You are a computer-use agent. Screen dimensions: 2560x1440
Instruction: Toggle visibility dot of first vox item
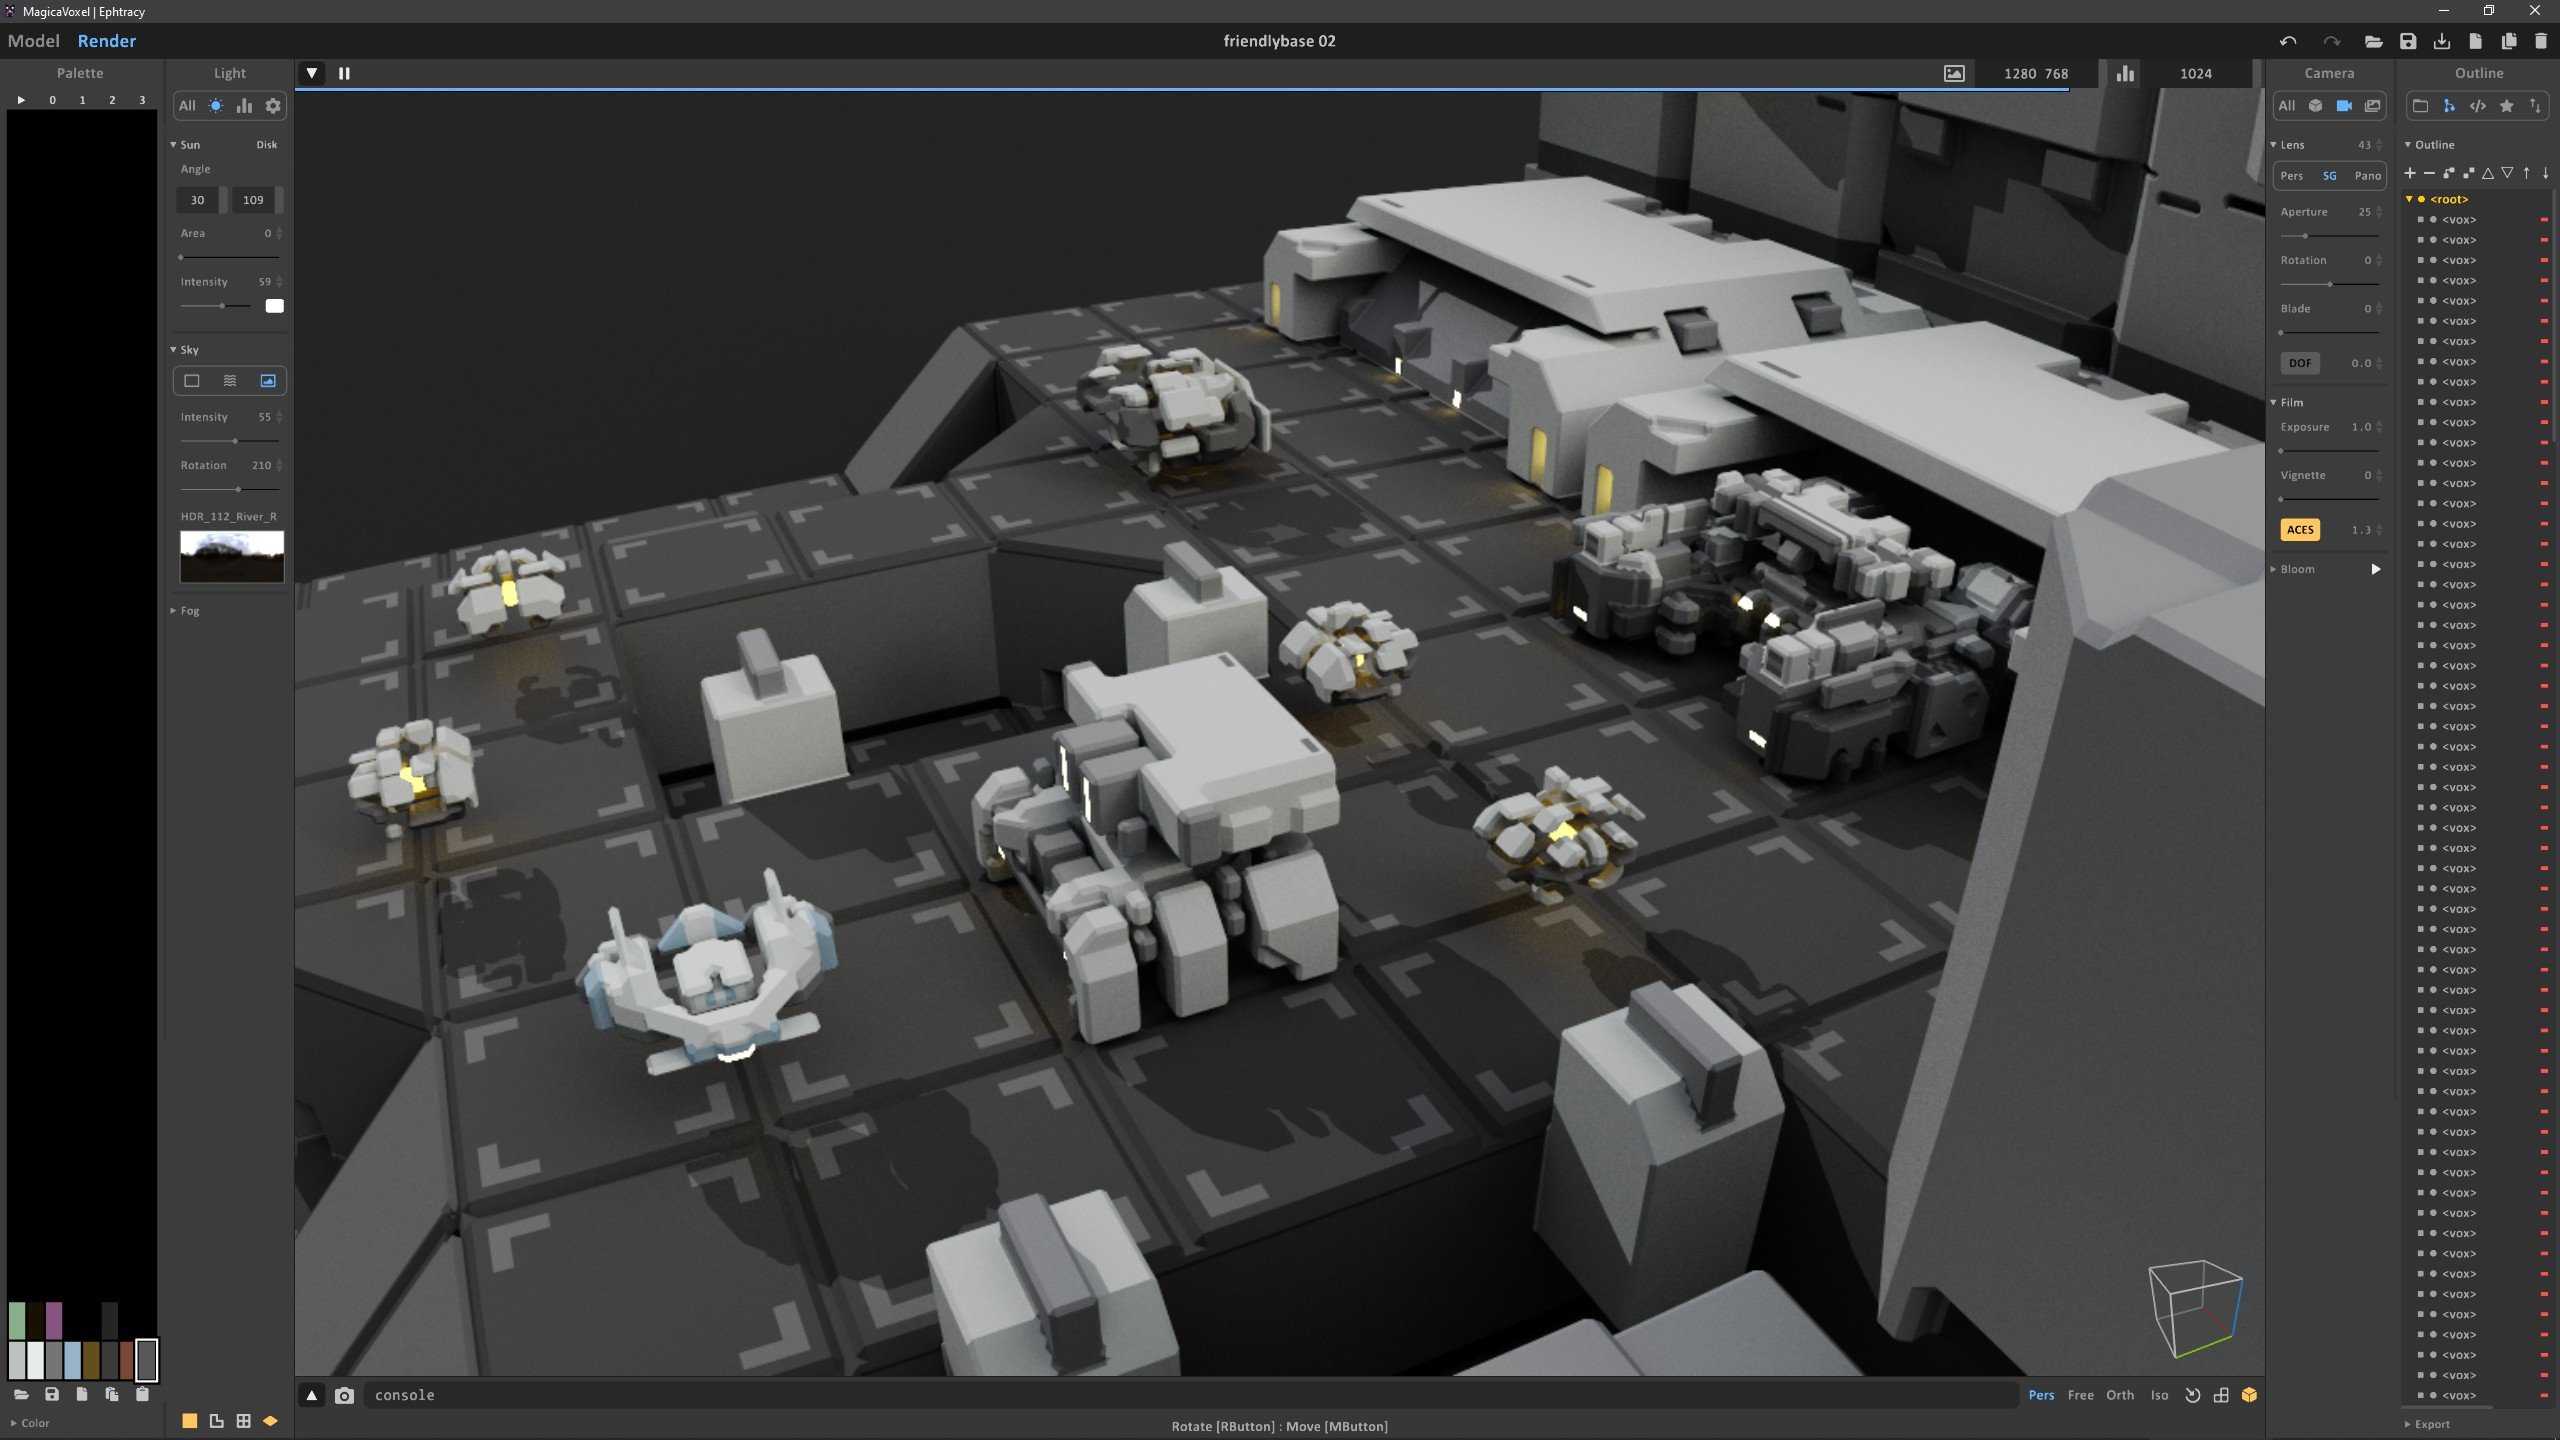click(2433, 220)
